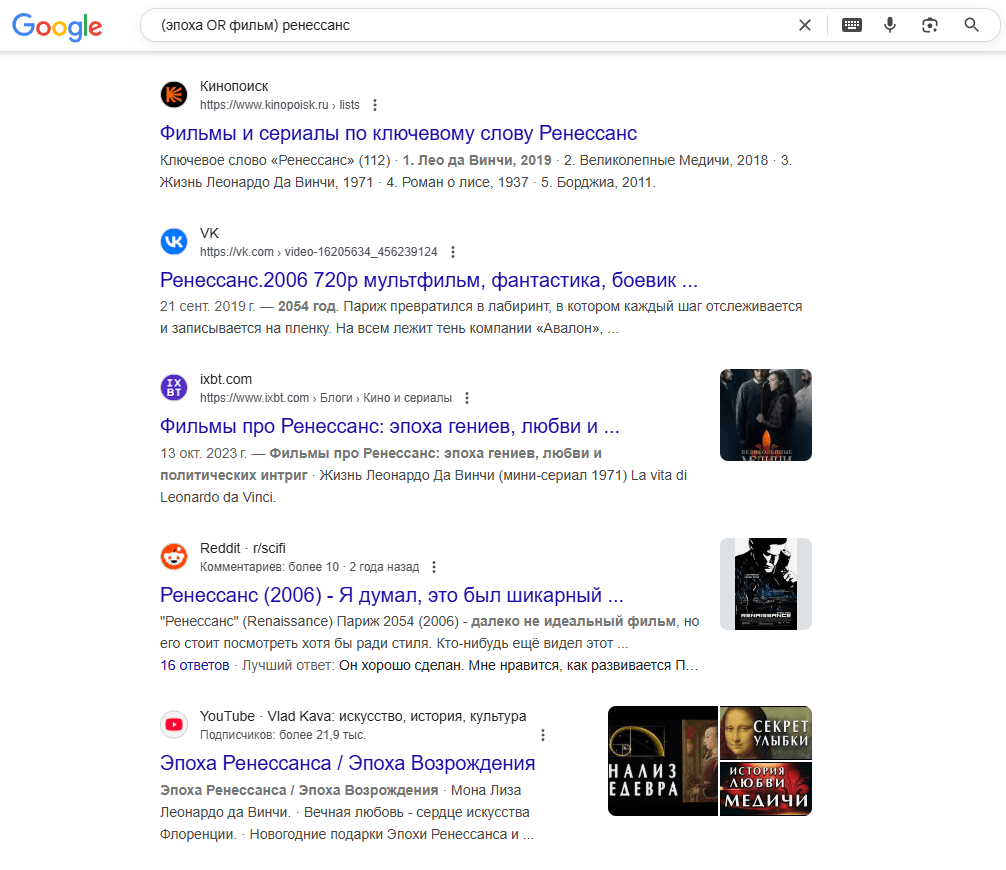Open Ренессанс.2006 720p мультфильм result
This screenshot has width=1006, height=870.
(429, 280)
